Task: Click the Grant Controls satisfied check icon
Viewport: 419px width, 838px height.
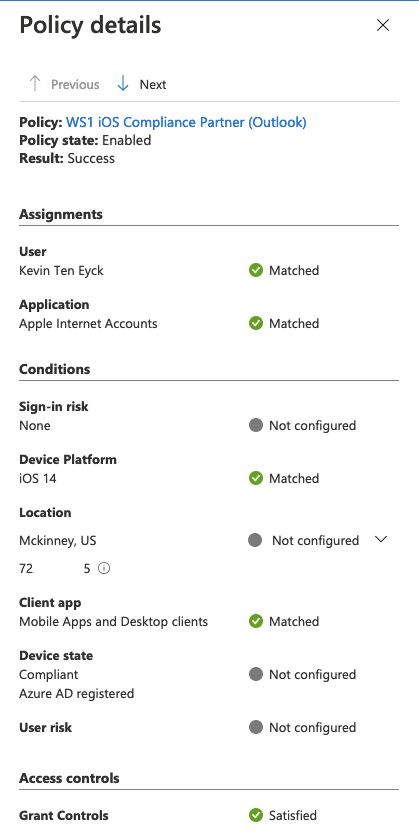Action: pos(256,816)
